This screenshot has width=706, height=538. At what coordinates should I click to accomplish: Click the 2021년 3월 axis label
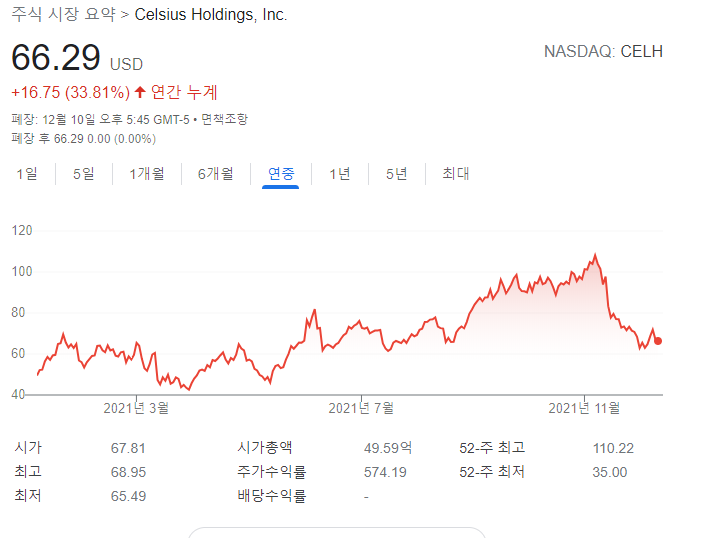[x=136, y=408]
